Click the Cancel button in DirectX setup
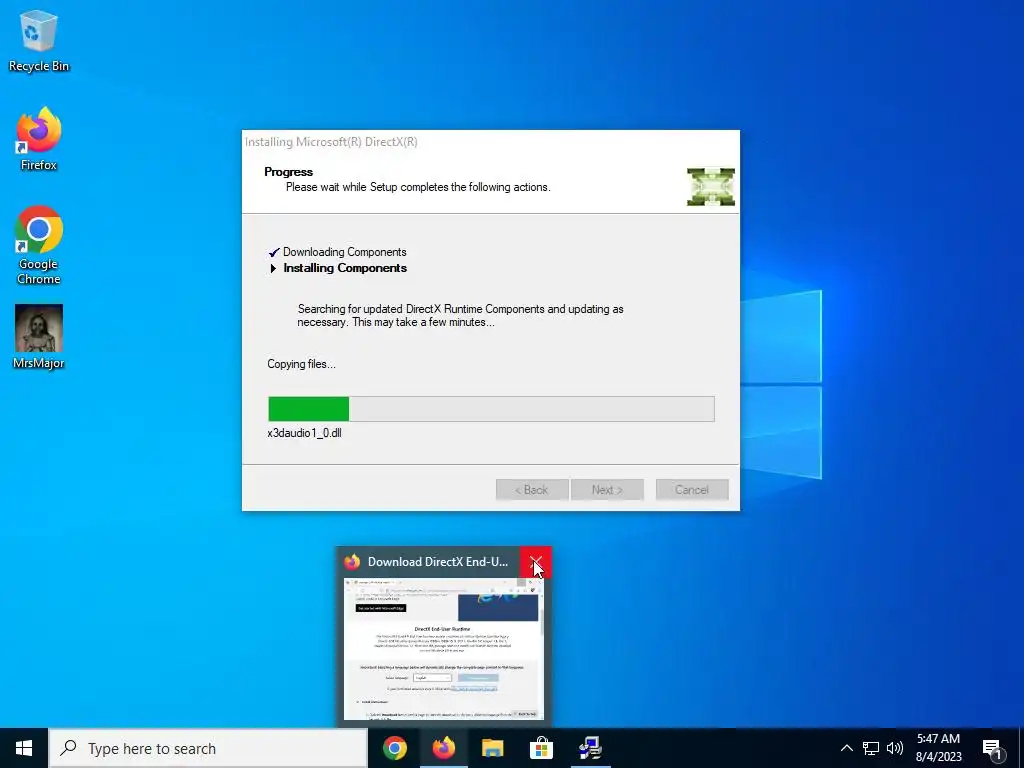This screenshot has height=768, width=1024. click(x=692, y=490)
